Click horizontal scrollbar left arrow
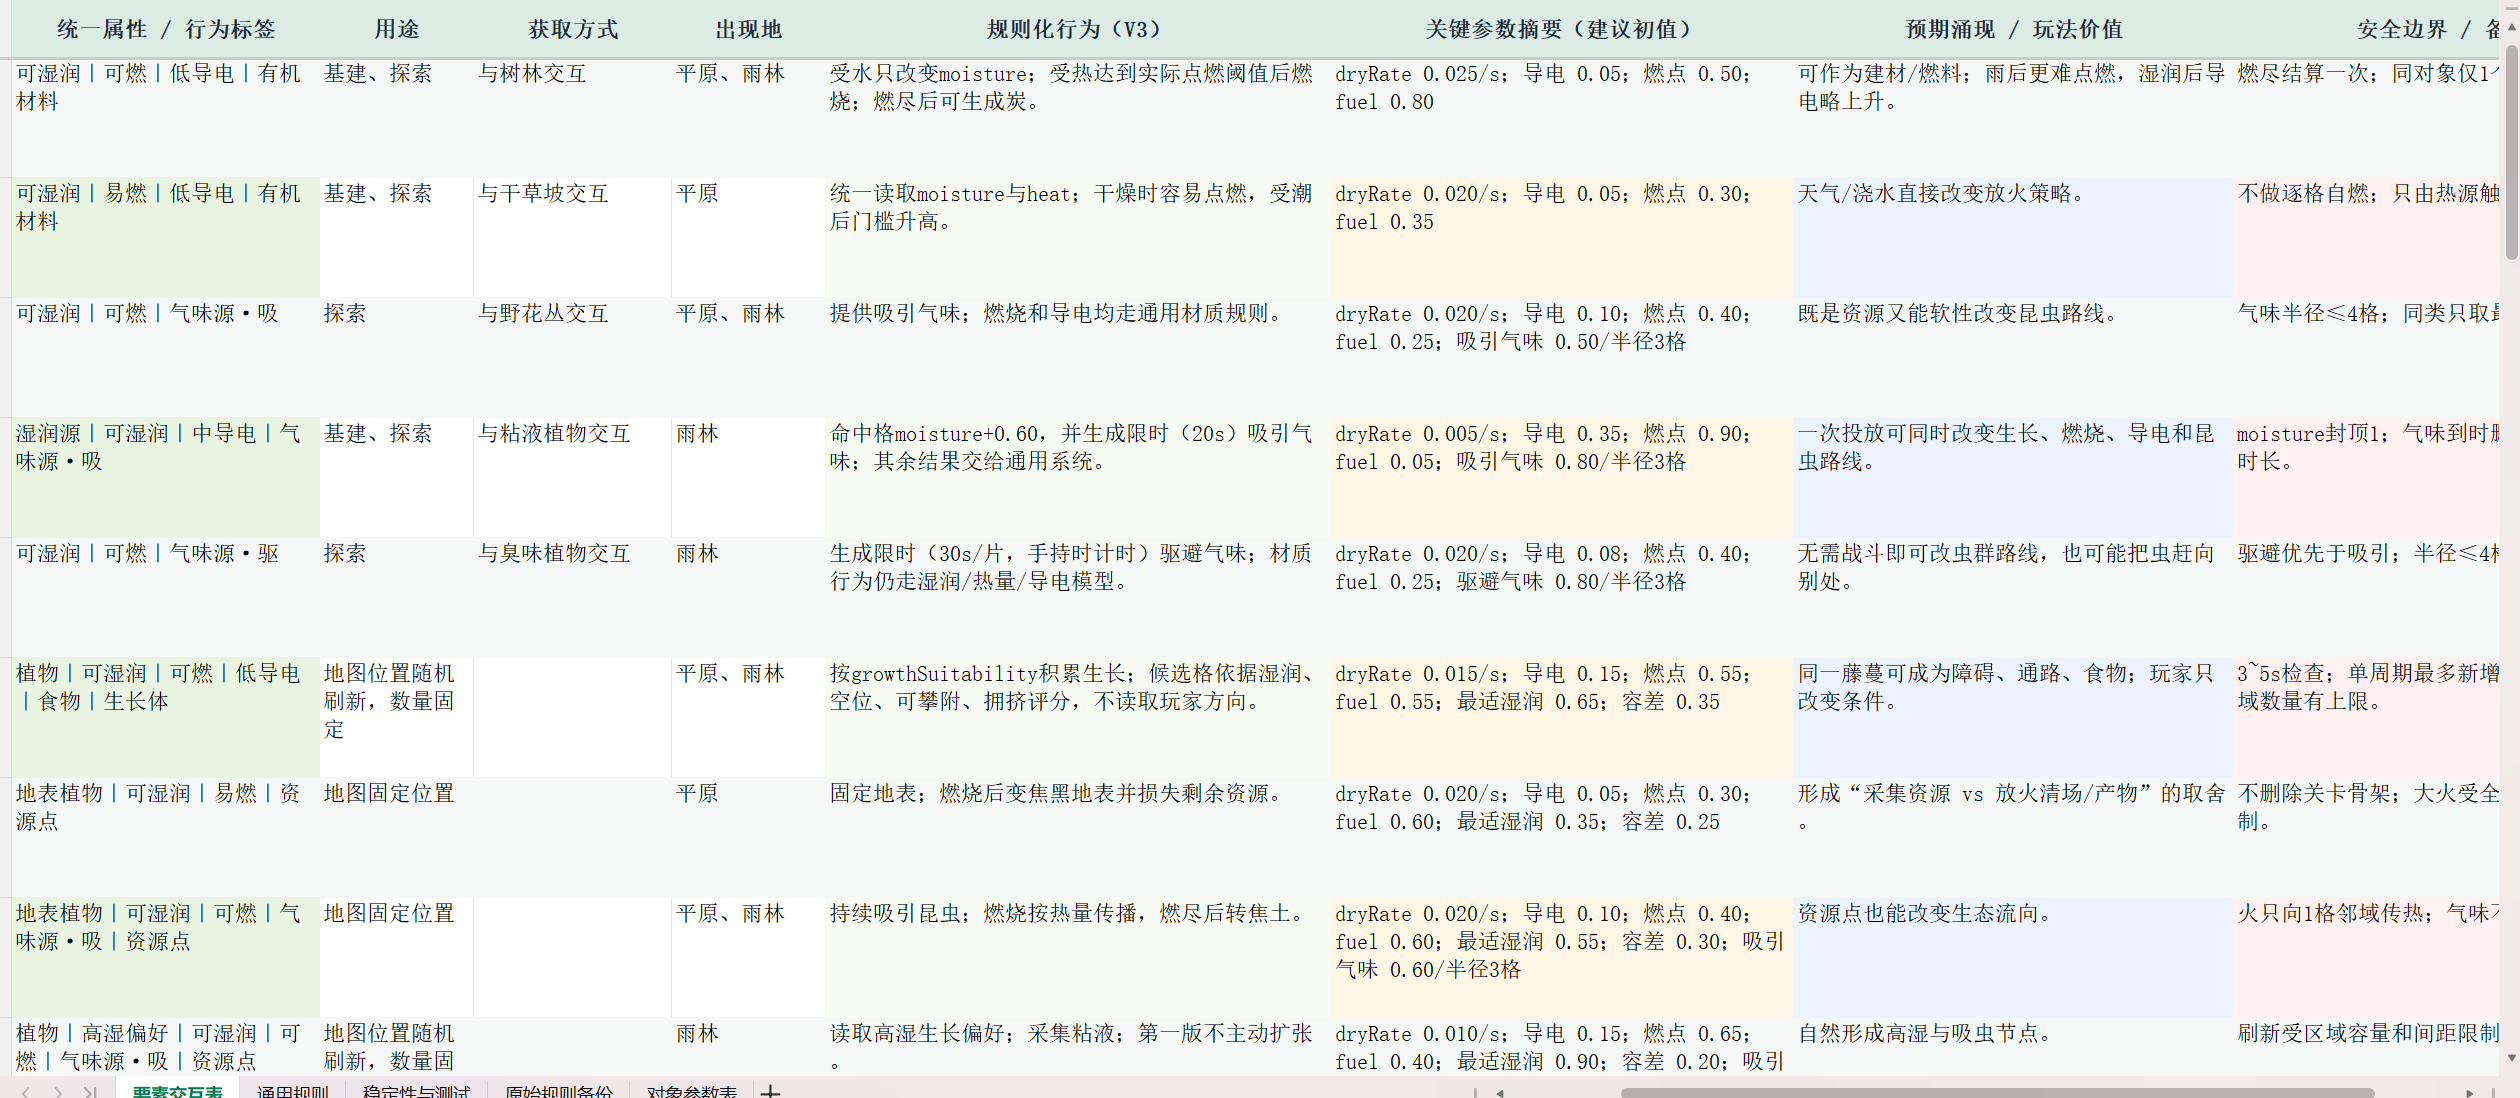The height and width of the screenshot is (1098, 2520). (1499, 1093)
